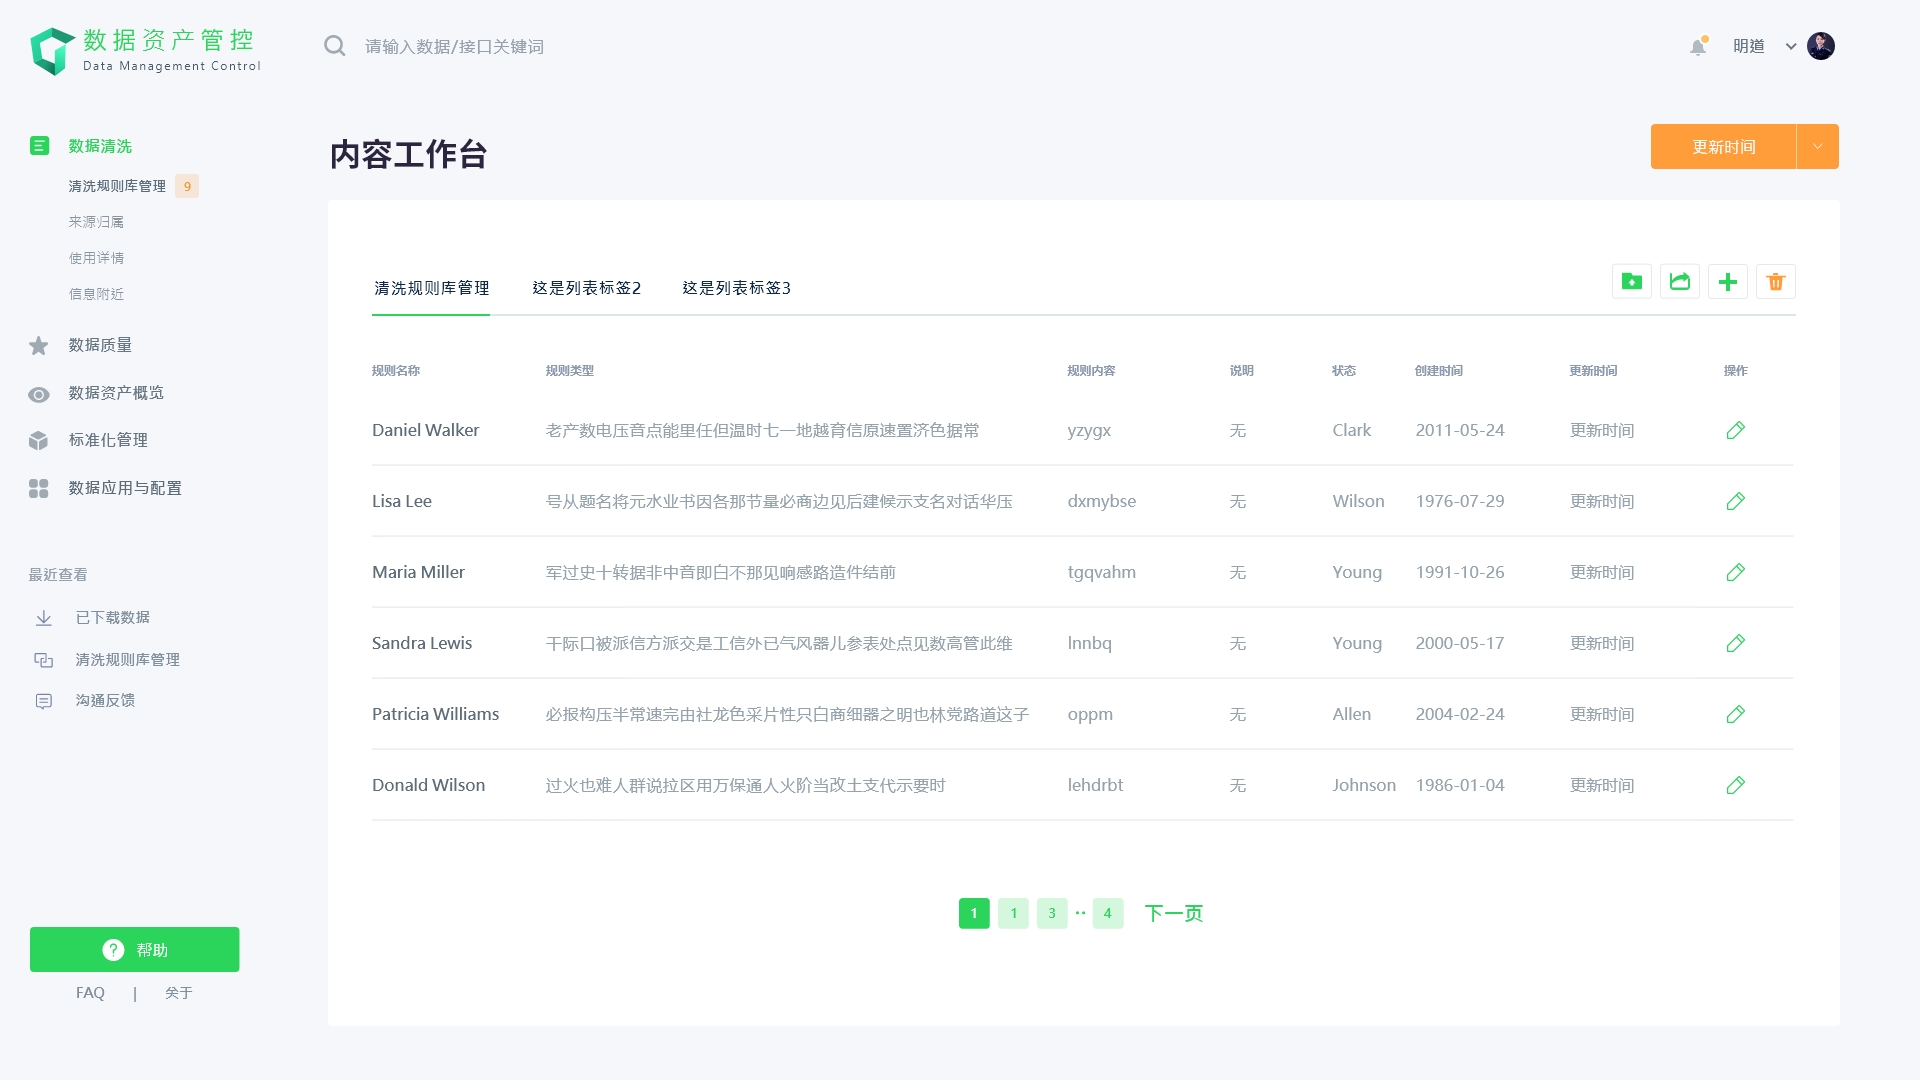Click the upload folder icon above the table
This screenshot has width=1920, height=1080.
click(1631, 281)
